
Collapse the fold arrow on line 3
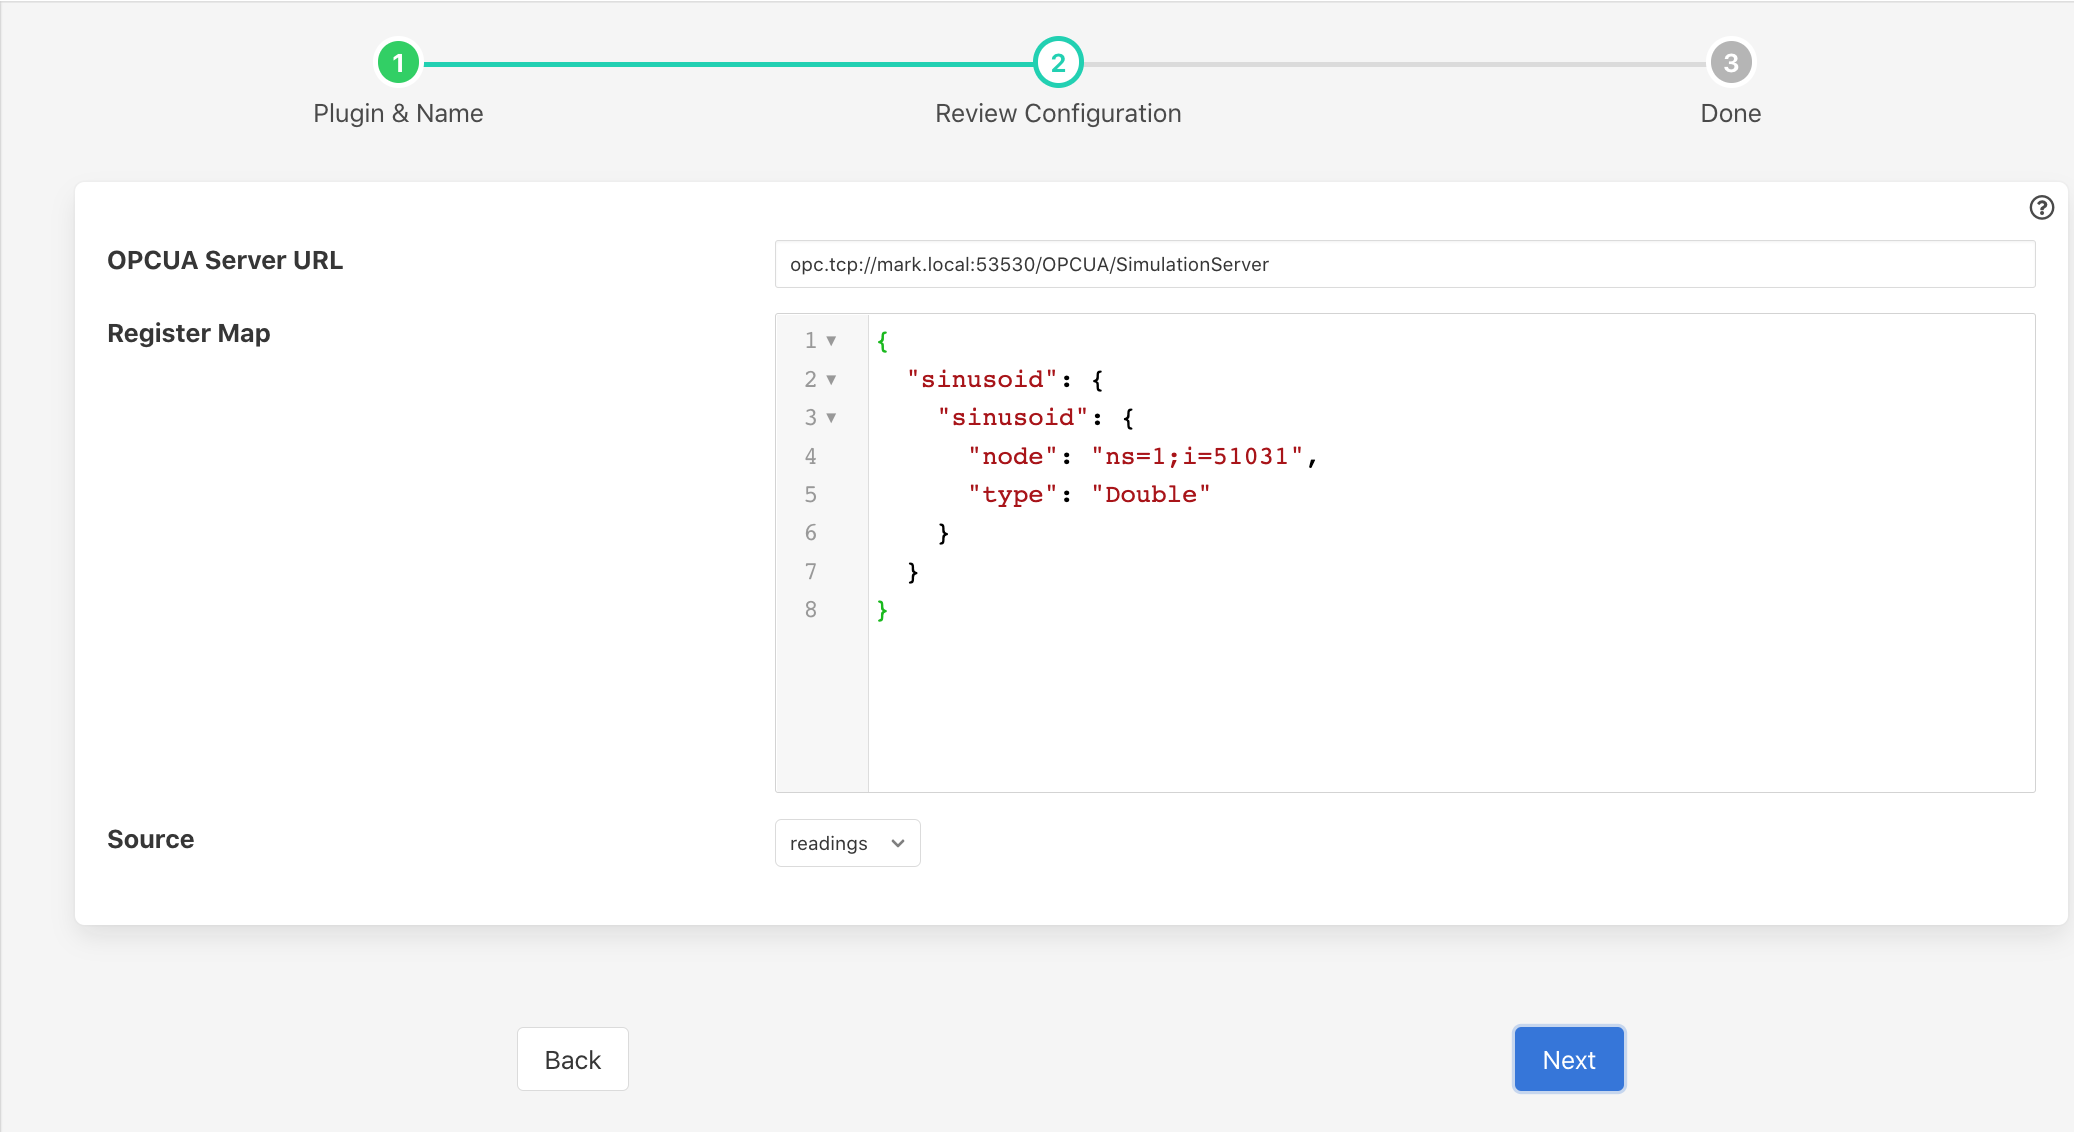tap(831, 418)
